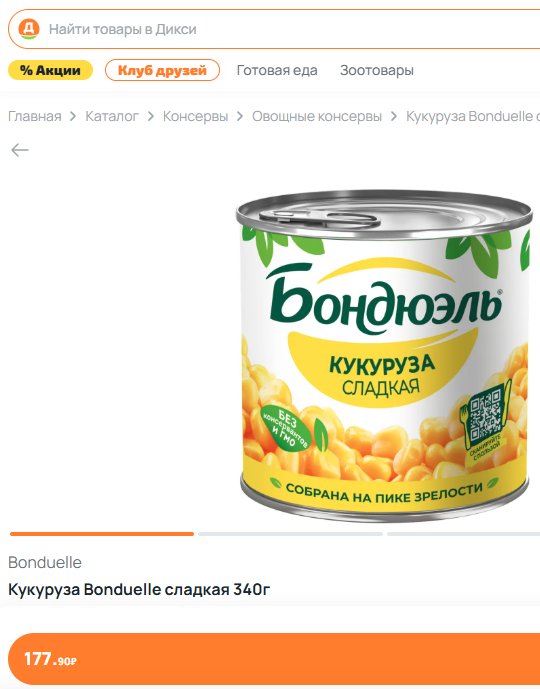Select the first orange image slider indicator
This screenshot has width=540, height=689.
point(101,534)
